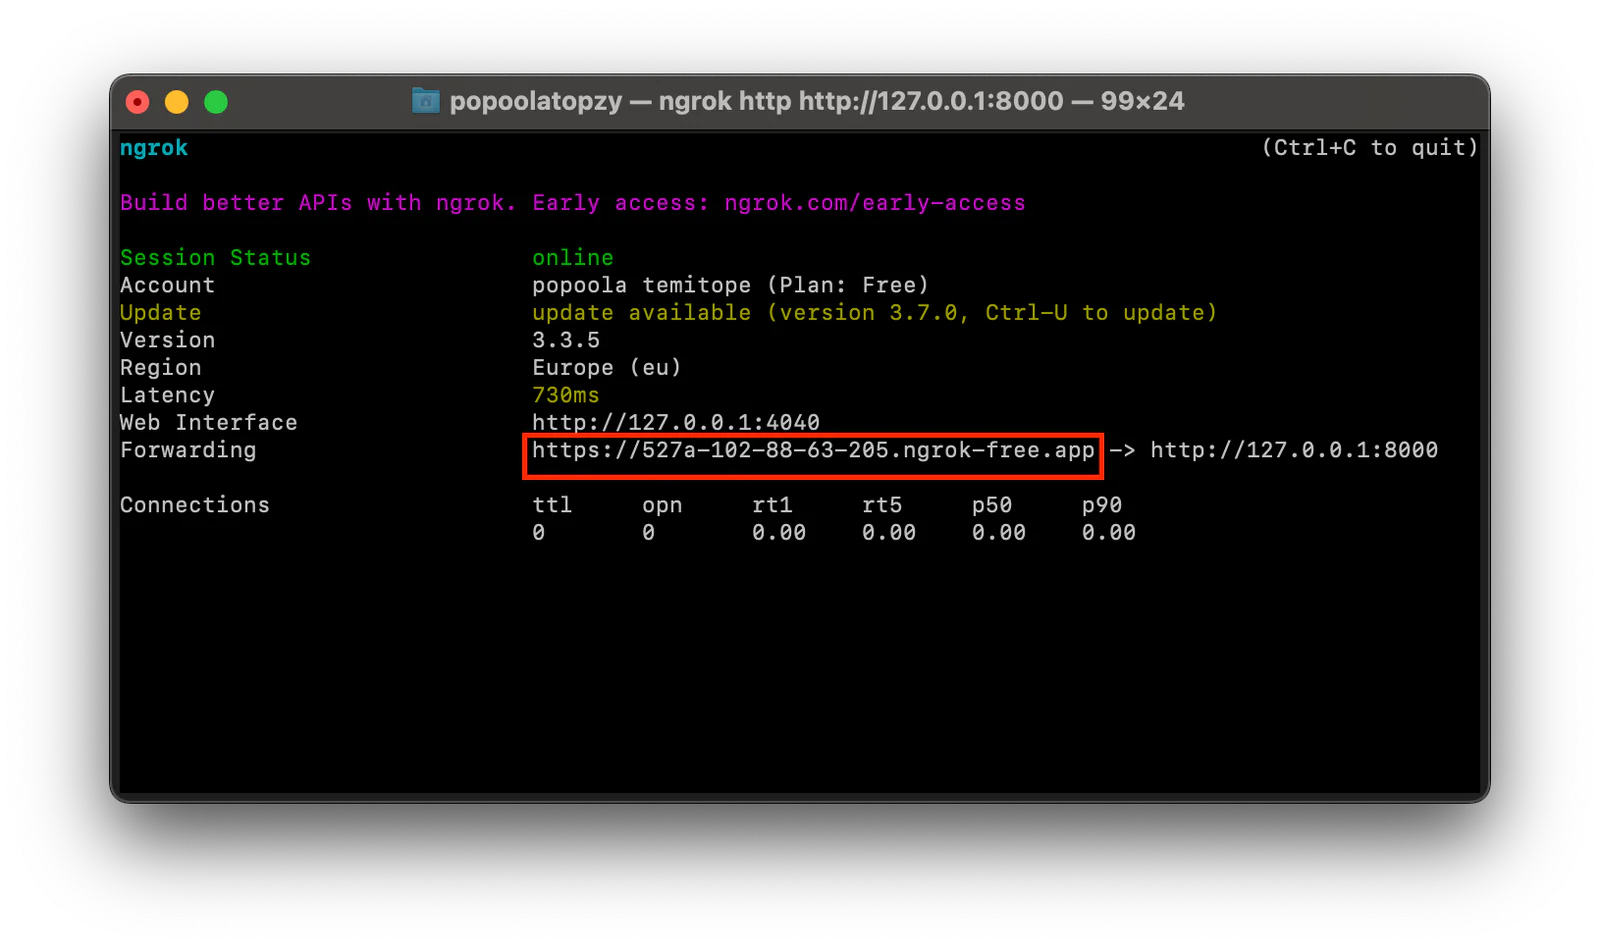This screenshot has height=948, width=1600.
Task: Click the 'Region' label
Action: [x=160, y=368]
